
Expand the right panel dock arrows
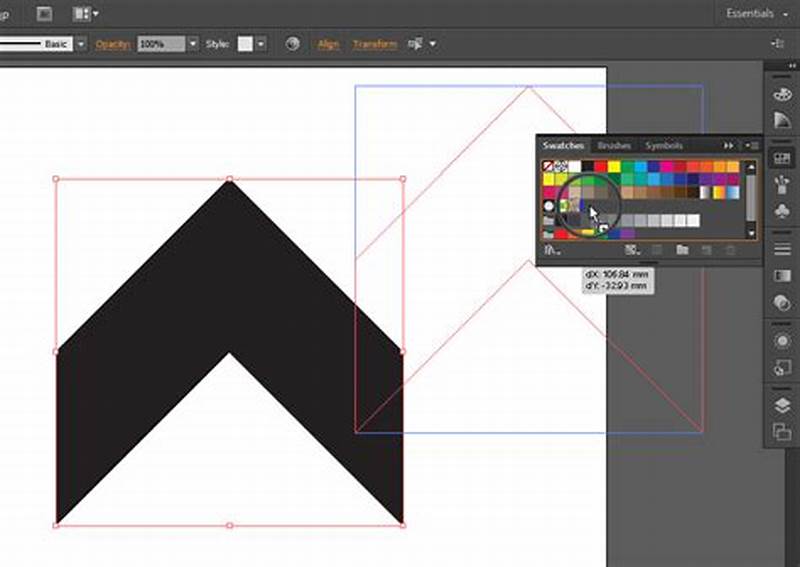pos(792,66)
